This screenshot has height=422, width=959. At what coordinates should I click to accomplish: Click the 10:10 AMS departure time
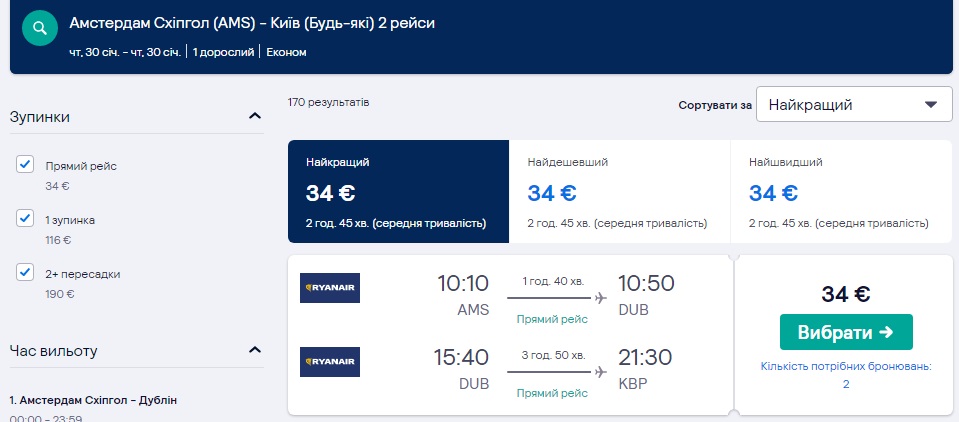[x=463, y=284]
